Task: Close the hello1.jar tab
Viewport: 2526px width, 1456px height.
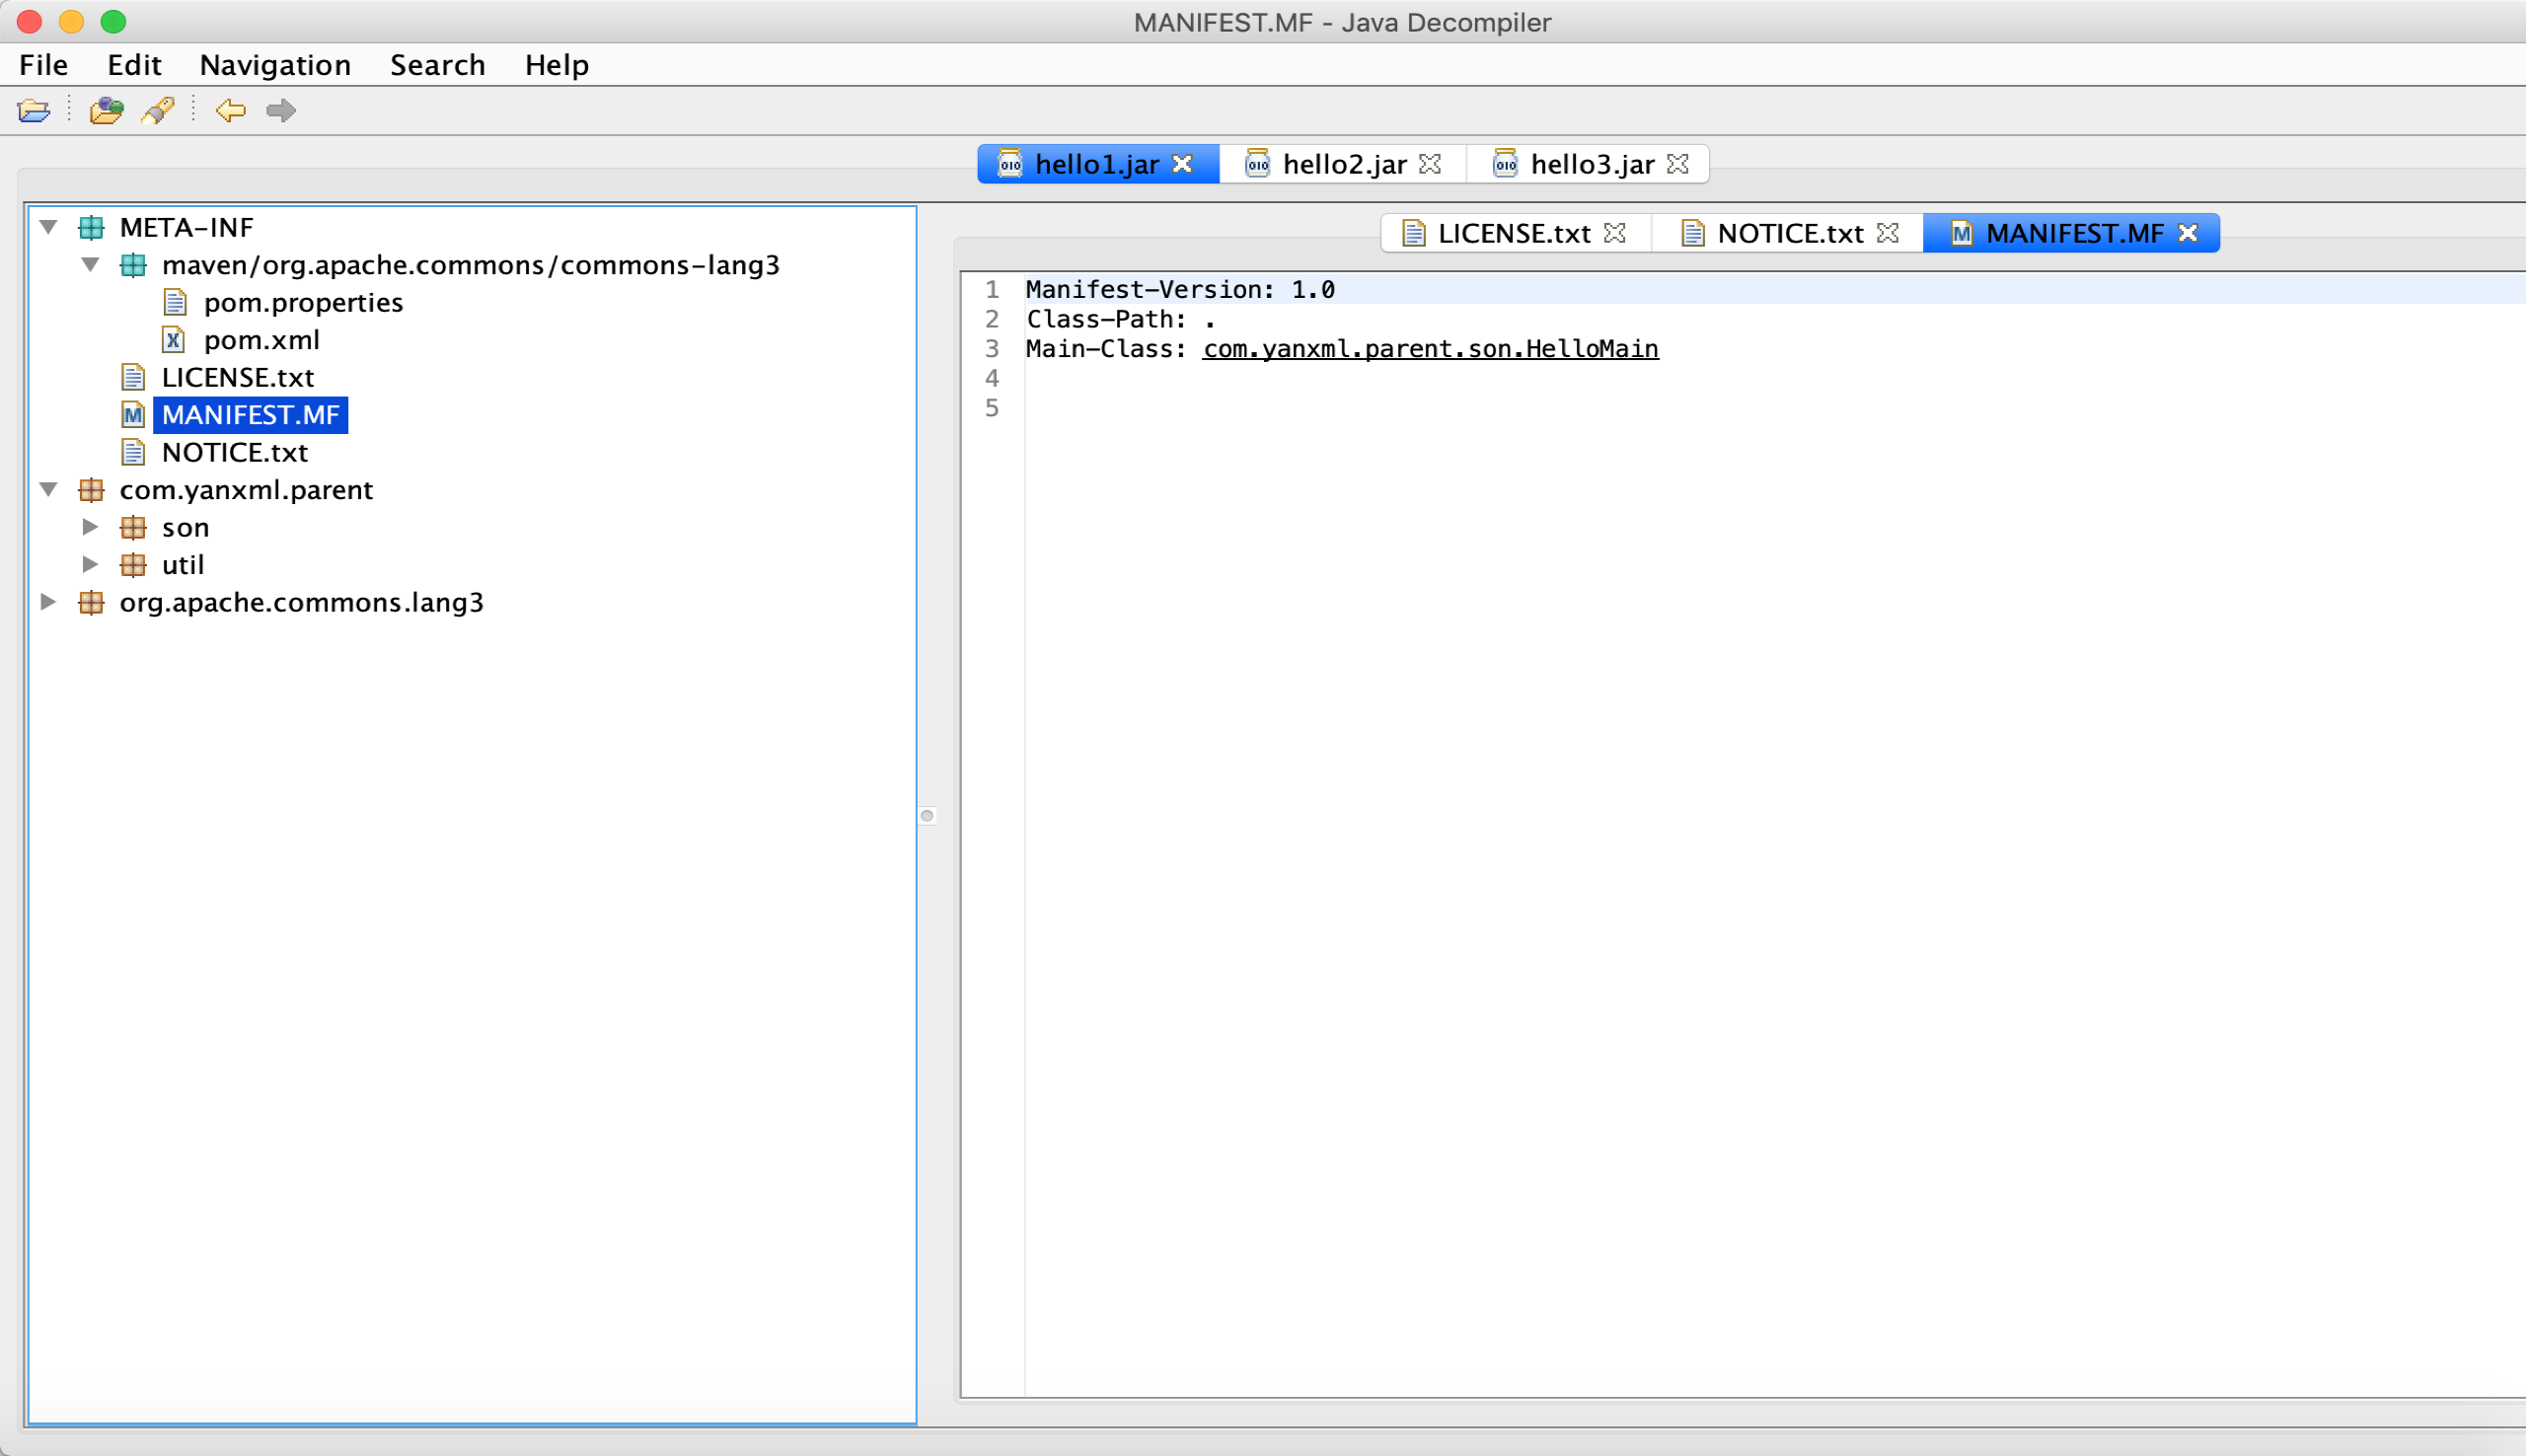Action: tap(1182, 164)
